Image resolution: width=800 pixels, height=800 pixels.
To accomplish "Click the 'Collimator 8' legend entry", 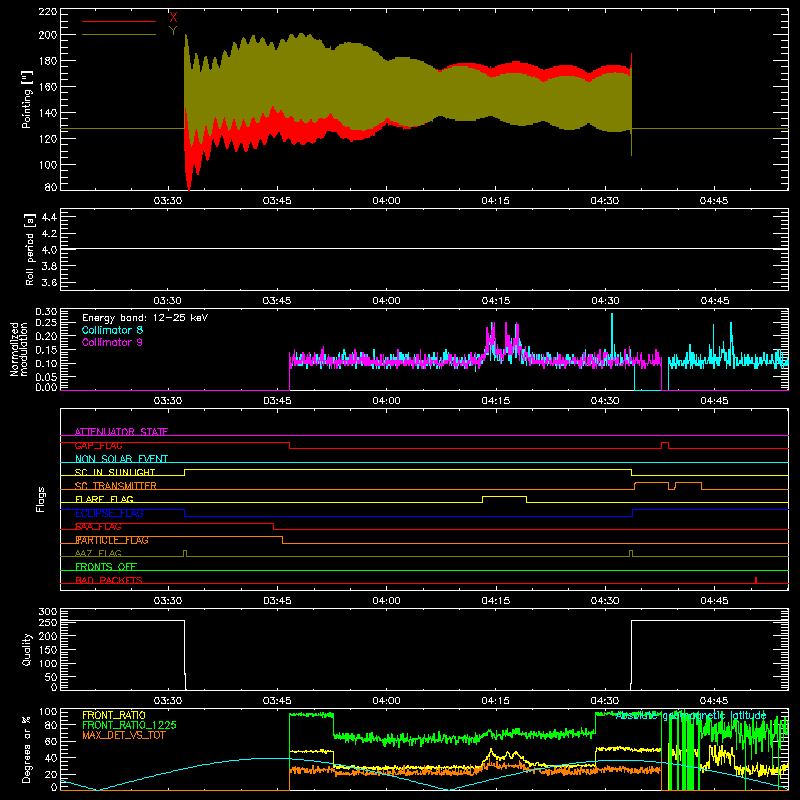I will point(112,330).
